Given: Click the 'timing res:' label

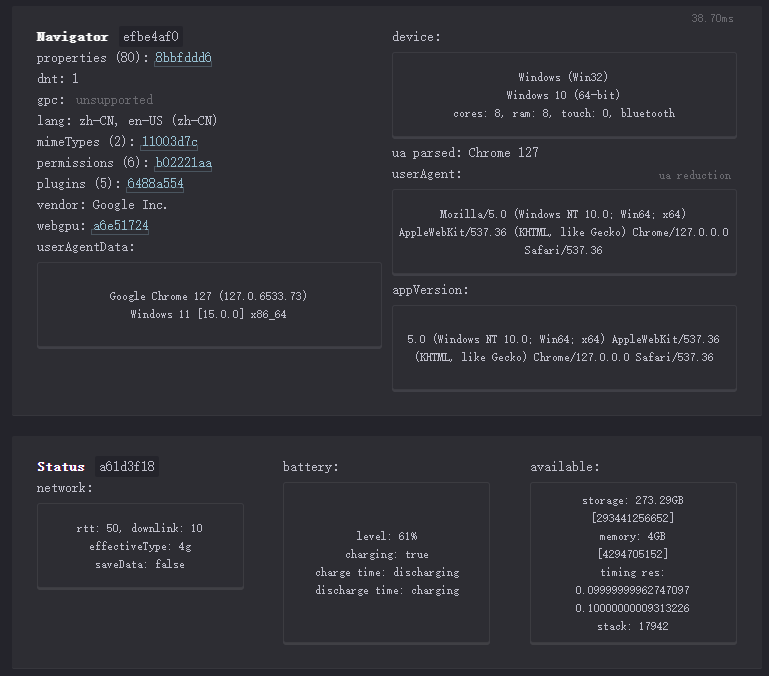Looking at the screenshot, I should [x=633, y=572].
